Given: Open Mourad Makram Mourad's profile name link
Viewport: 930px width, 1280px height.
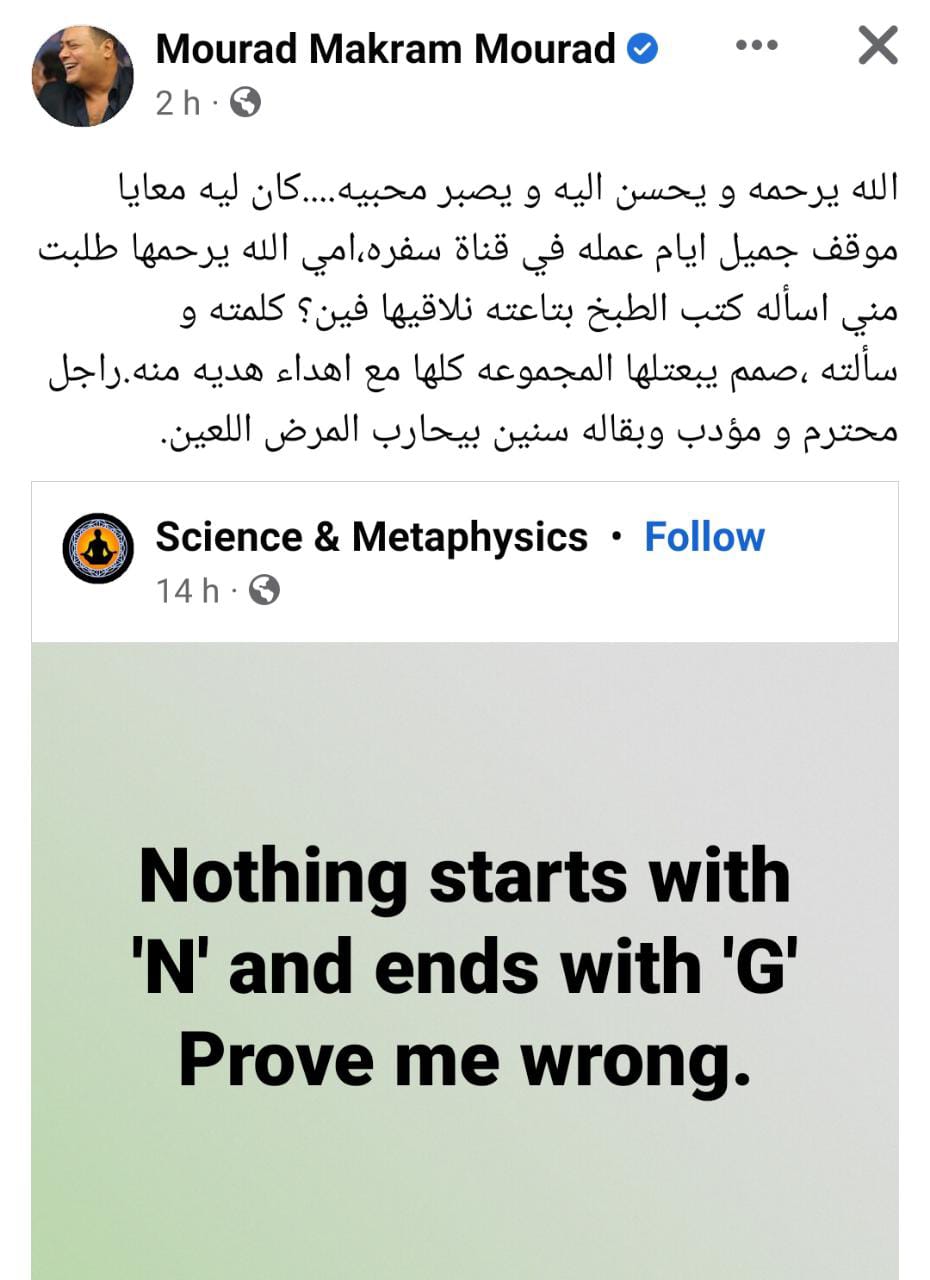Looking at the screenshot, I should click(385, 49).
